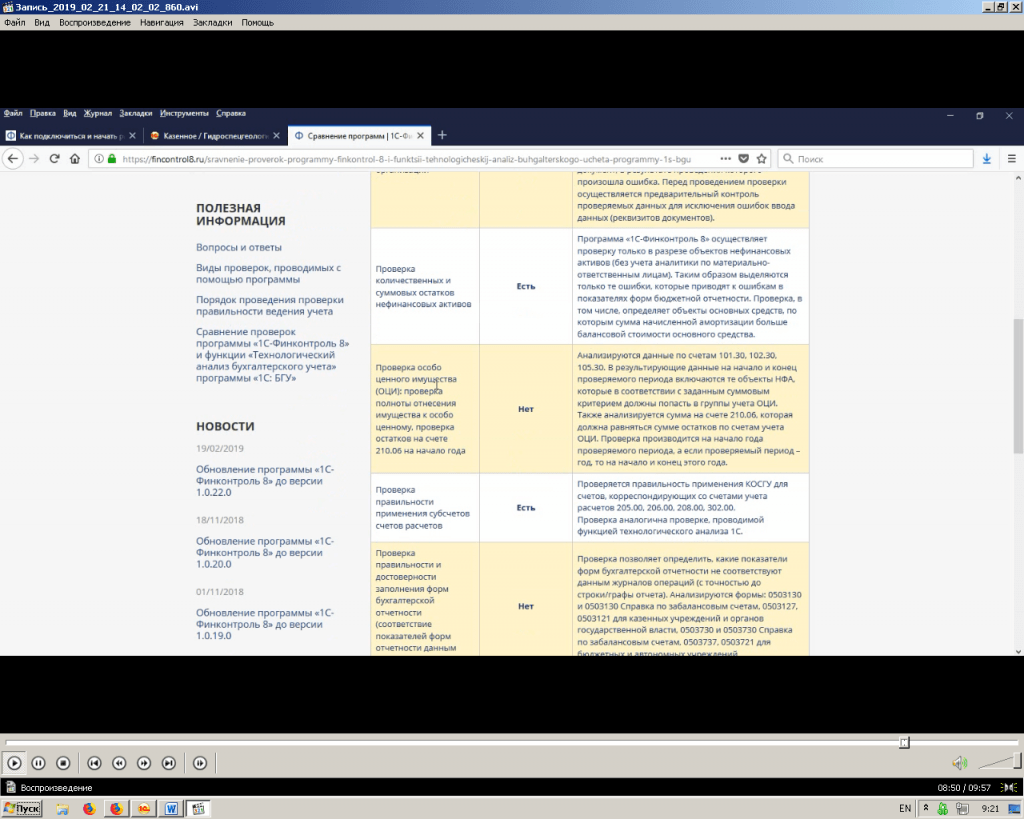Open the page actions three-dots menu
The width and height of the screenshot is (1024, 819).
(x=725, y=158)
